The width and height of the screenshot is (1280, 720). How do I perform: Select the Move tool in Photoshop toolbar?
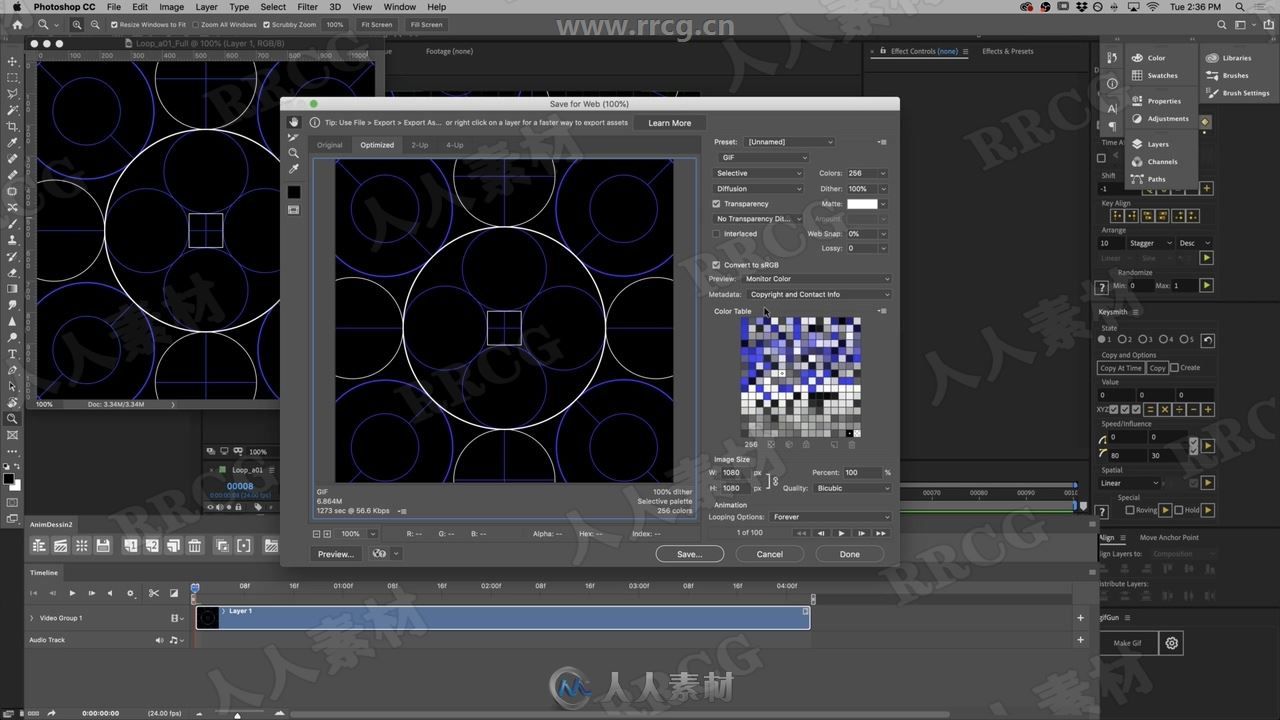pos(12,60)
